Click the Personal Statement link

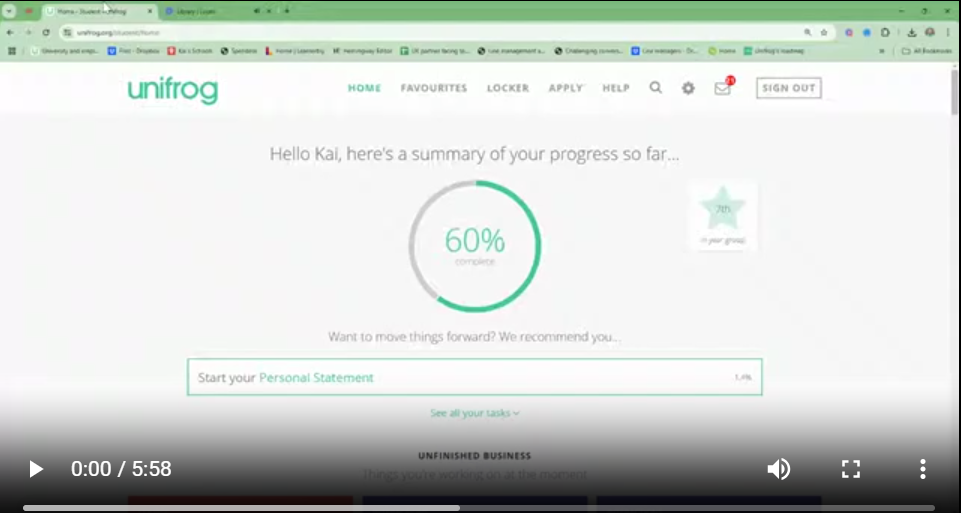point(316,378)
